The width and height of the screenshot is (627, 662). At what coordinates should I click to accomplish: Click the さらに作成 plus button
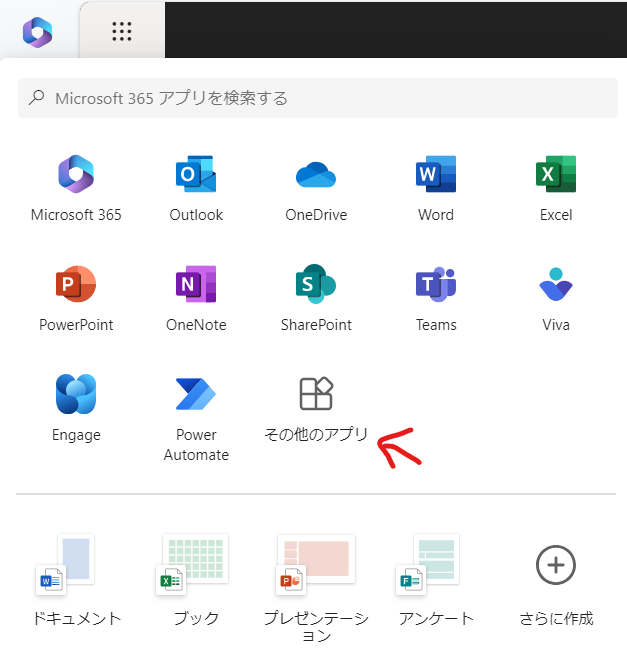[556, 565]
